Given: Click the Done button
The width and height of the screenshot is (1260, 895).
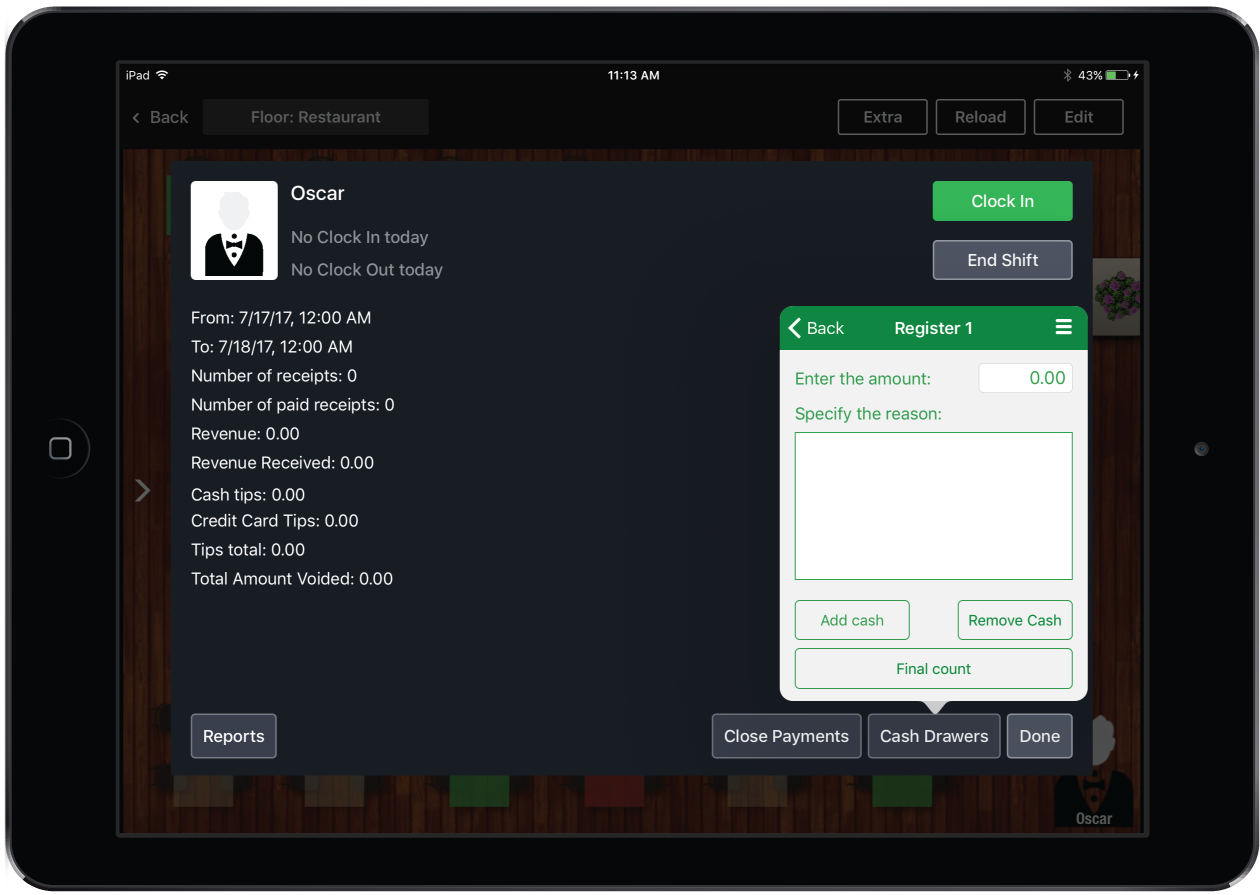Looking at the screenshot, I should (1039, 736).
